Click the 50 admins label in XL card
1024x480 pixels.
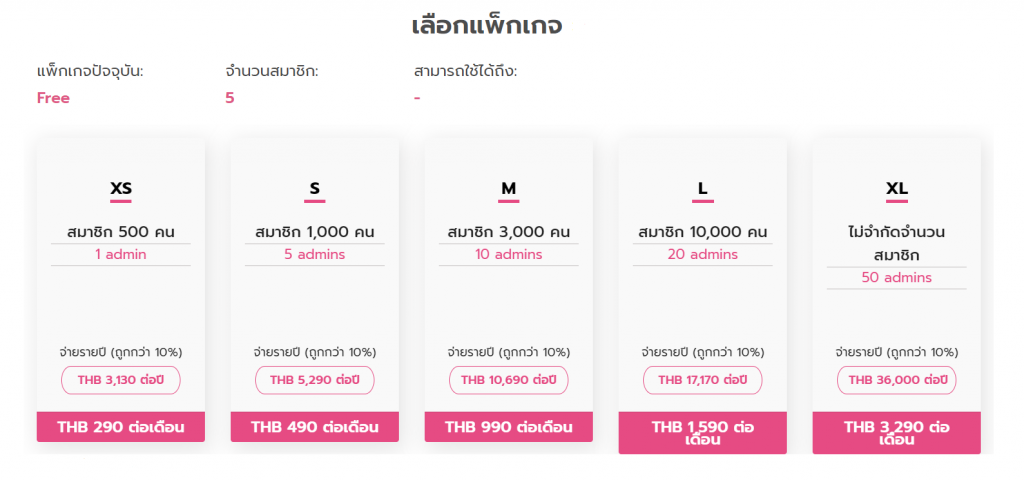click(x=897, y=278)
